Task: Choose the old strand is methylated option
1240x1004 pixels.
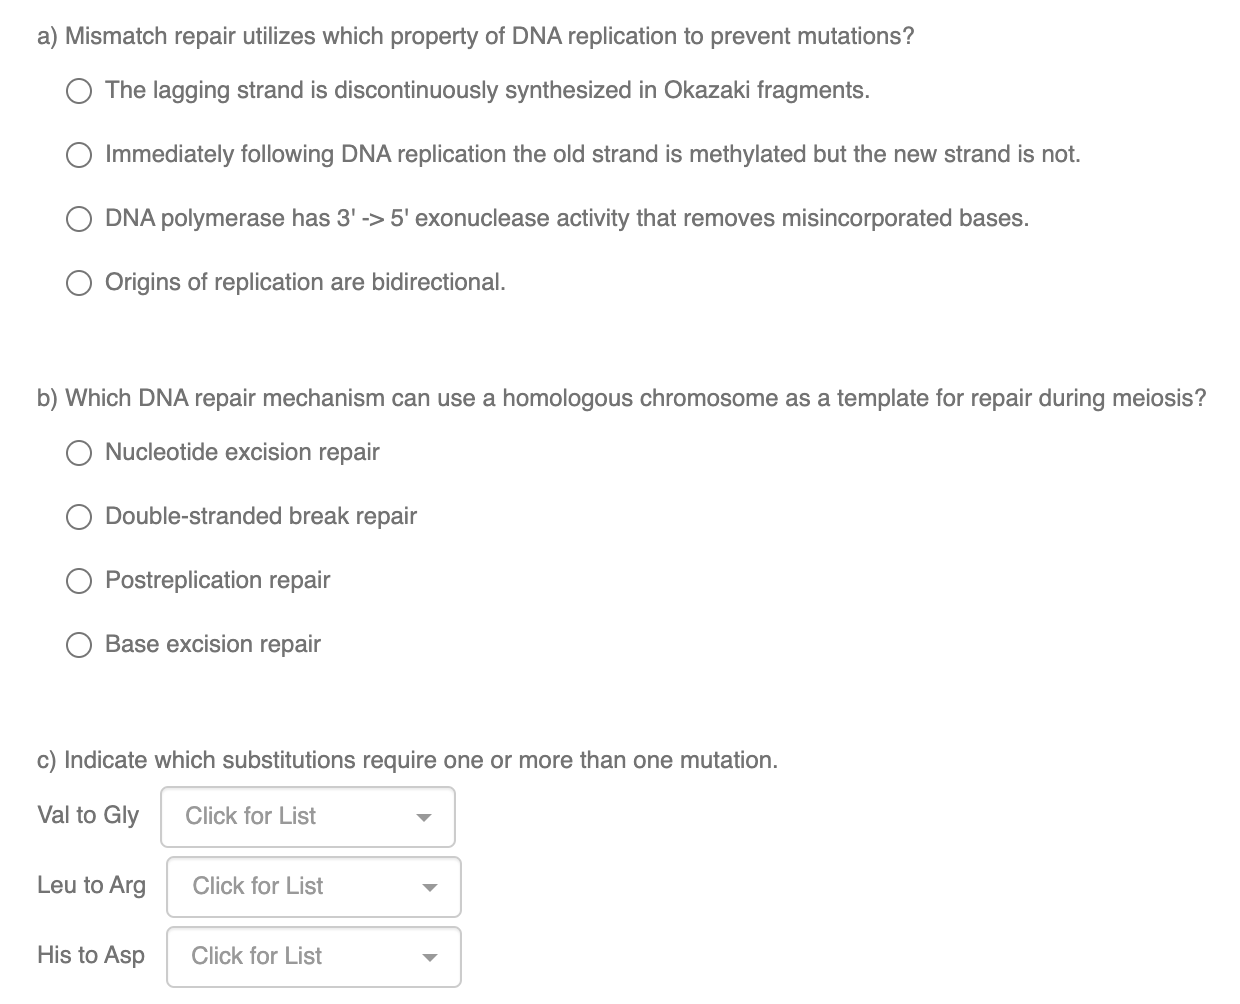Action: [x=80, y=155]
